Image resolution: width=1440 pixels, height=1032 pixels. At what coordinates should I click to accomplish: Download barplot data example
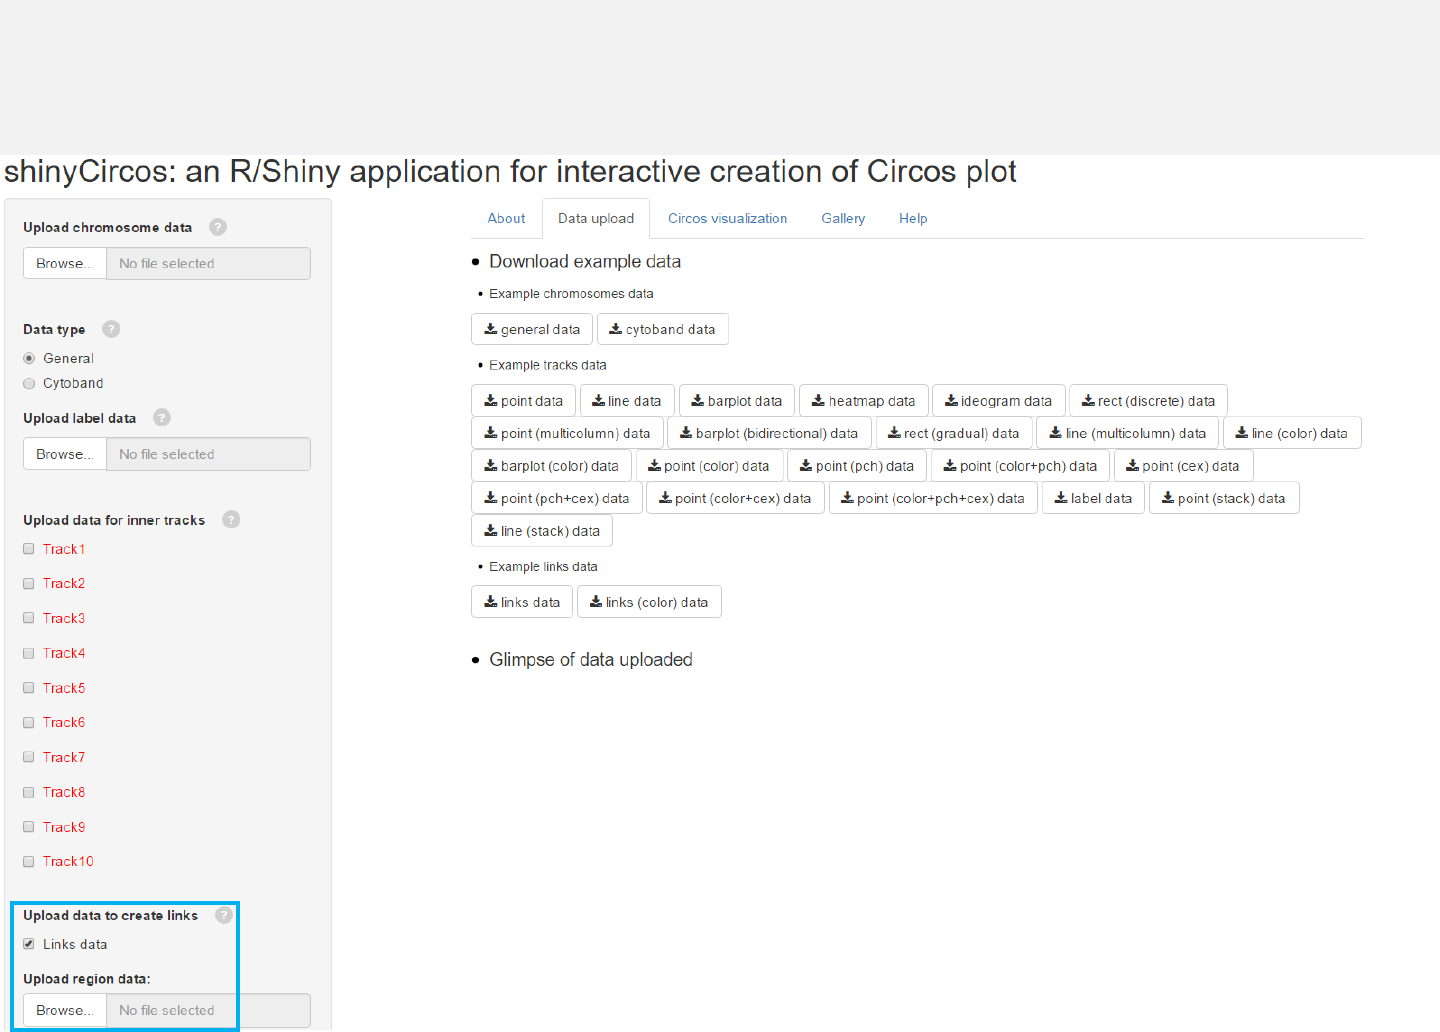tap(737, 401)
